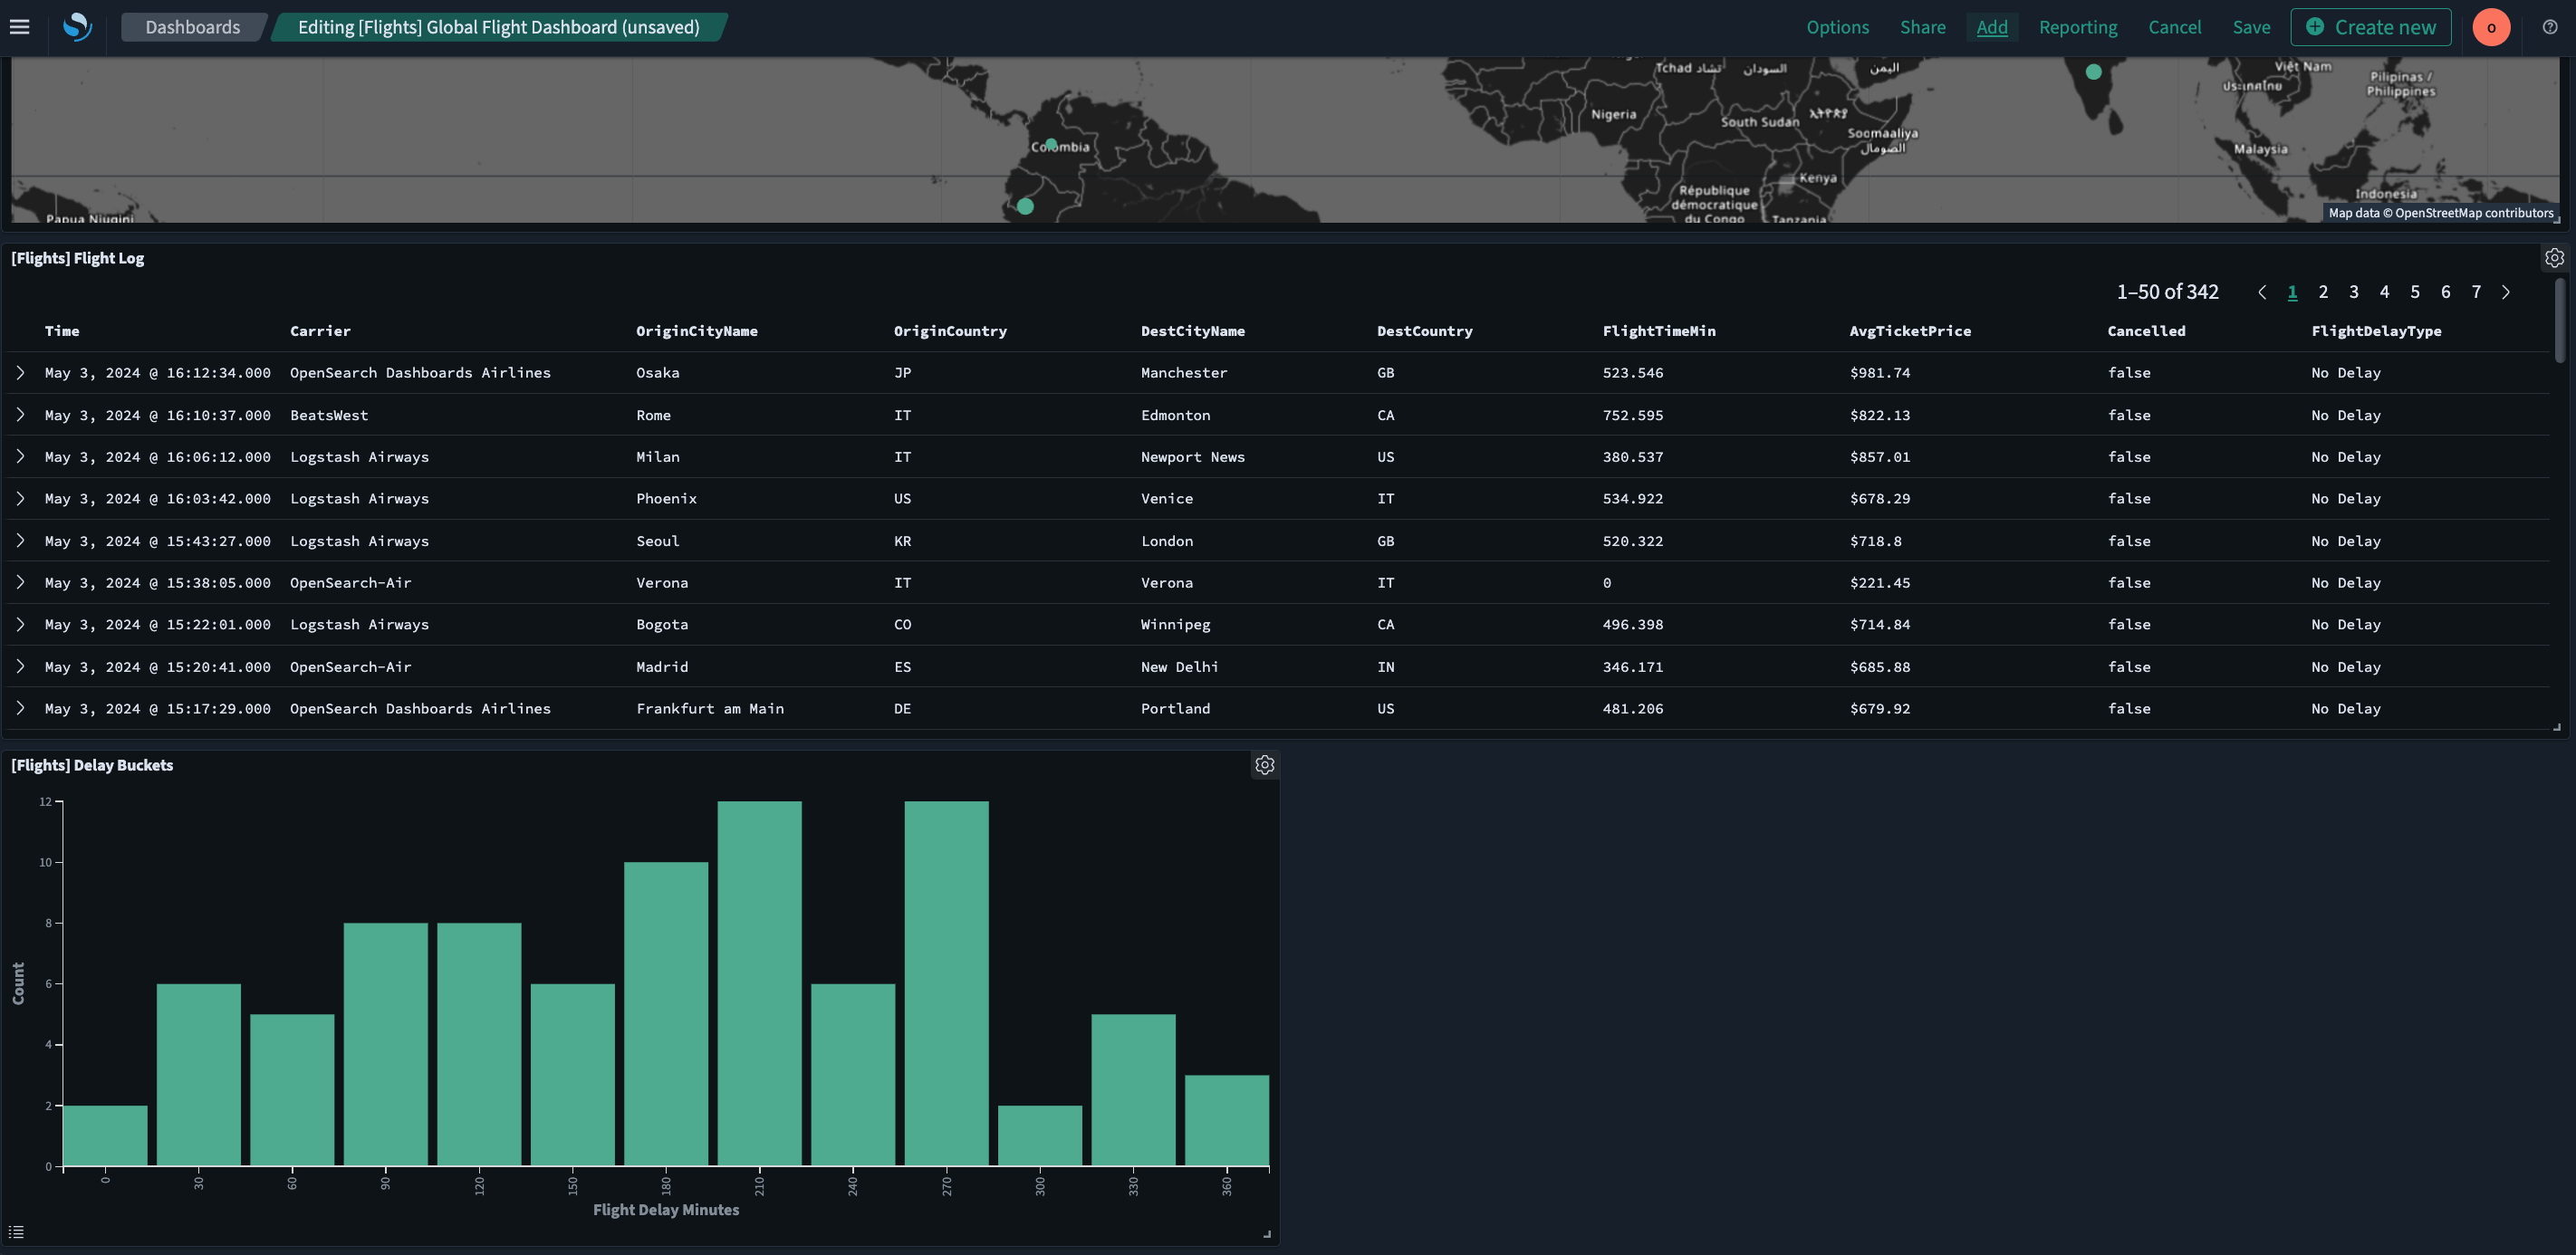Cancel dashboard editing
Image resolution: width=2576 pixels, height=1255 pixels.
pyautogui.click(x=2175, y=26)
